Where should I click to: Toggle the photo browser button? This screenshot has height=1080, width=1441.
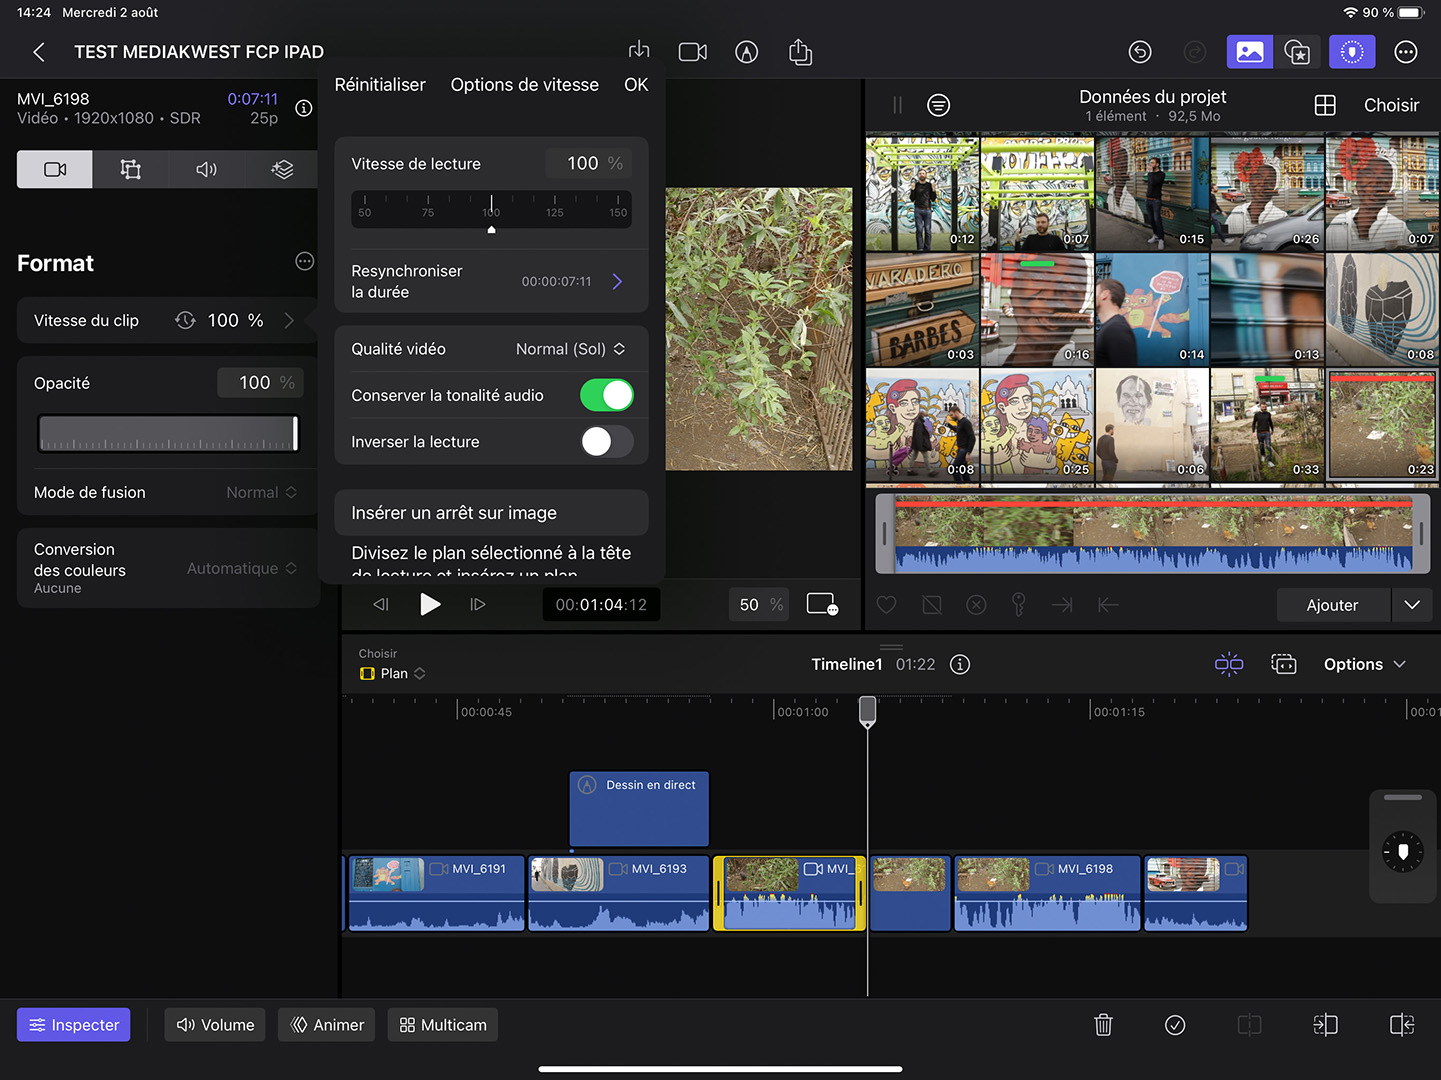(x=1249, y=52)
